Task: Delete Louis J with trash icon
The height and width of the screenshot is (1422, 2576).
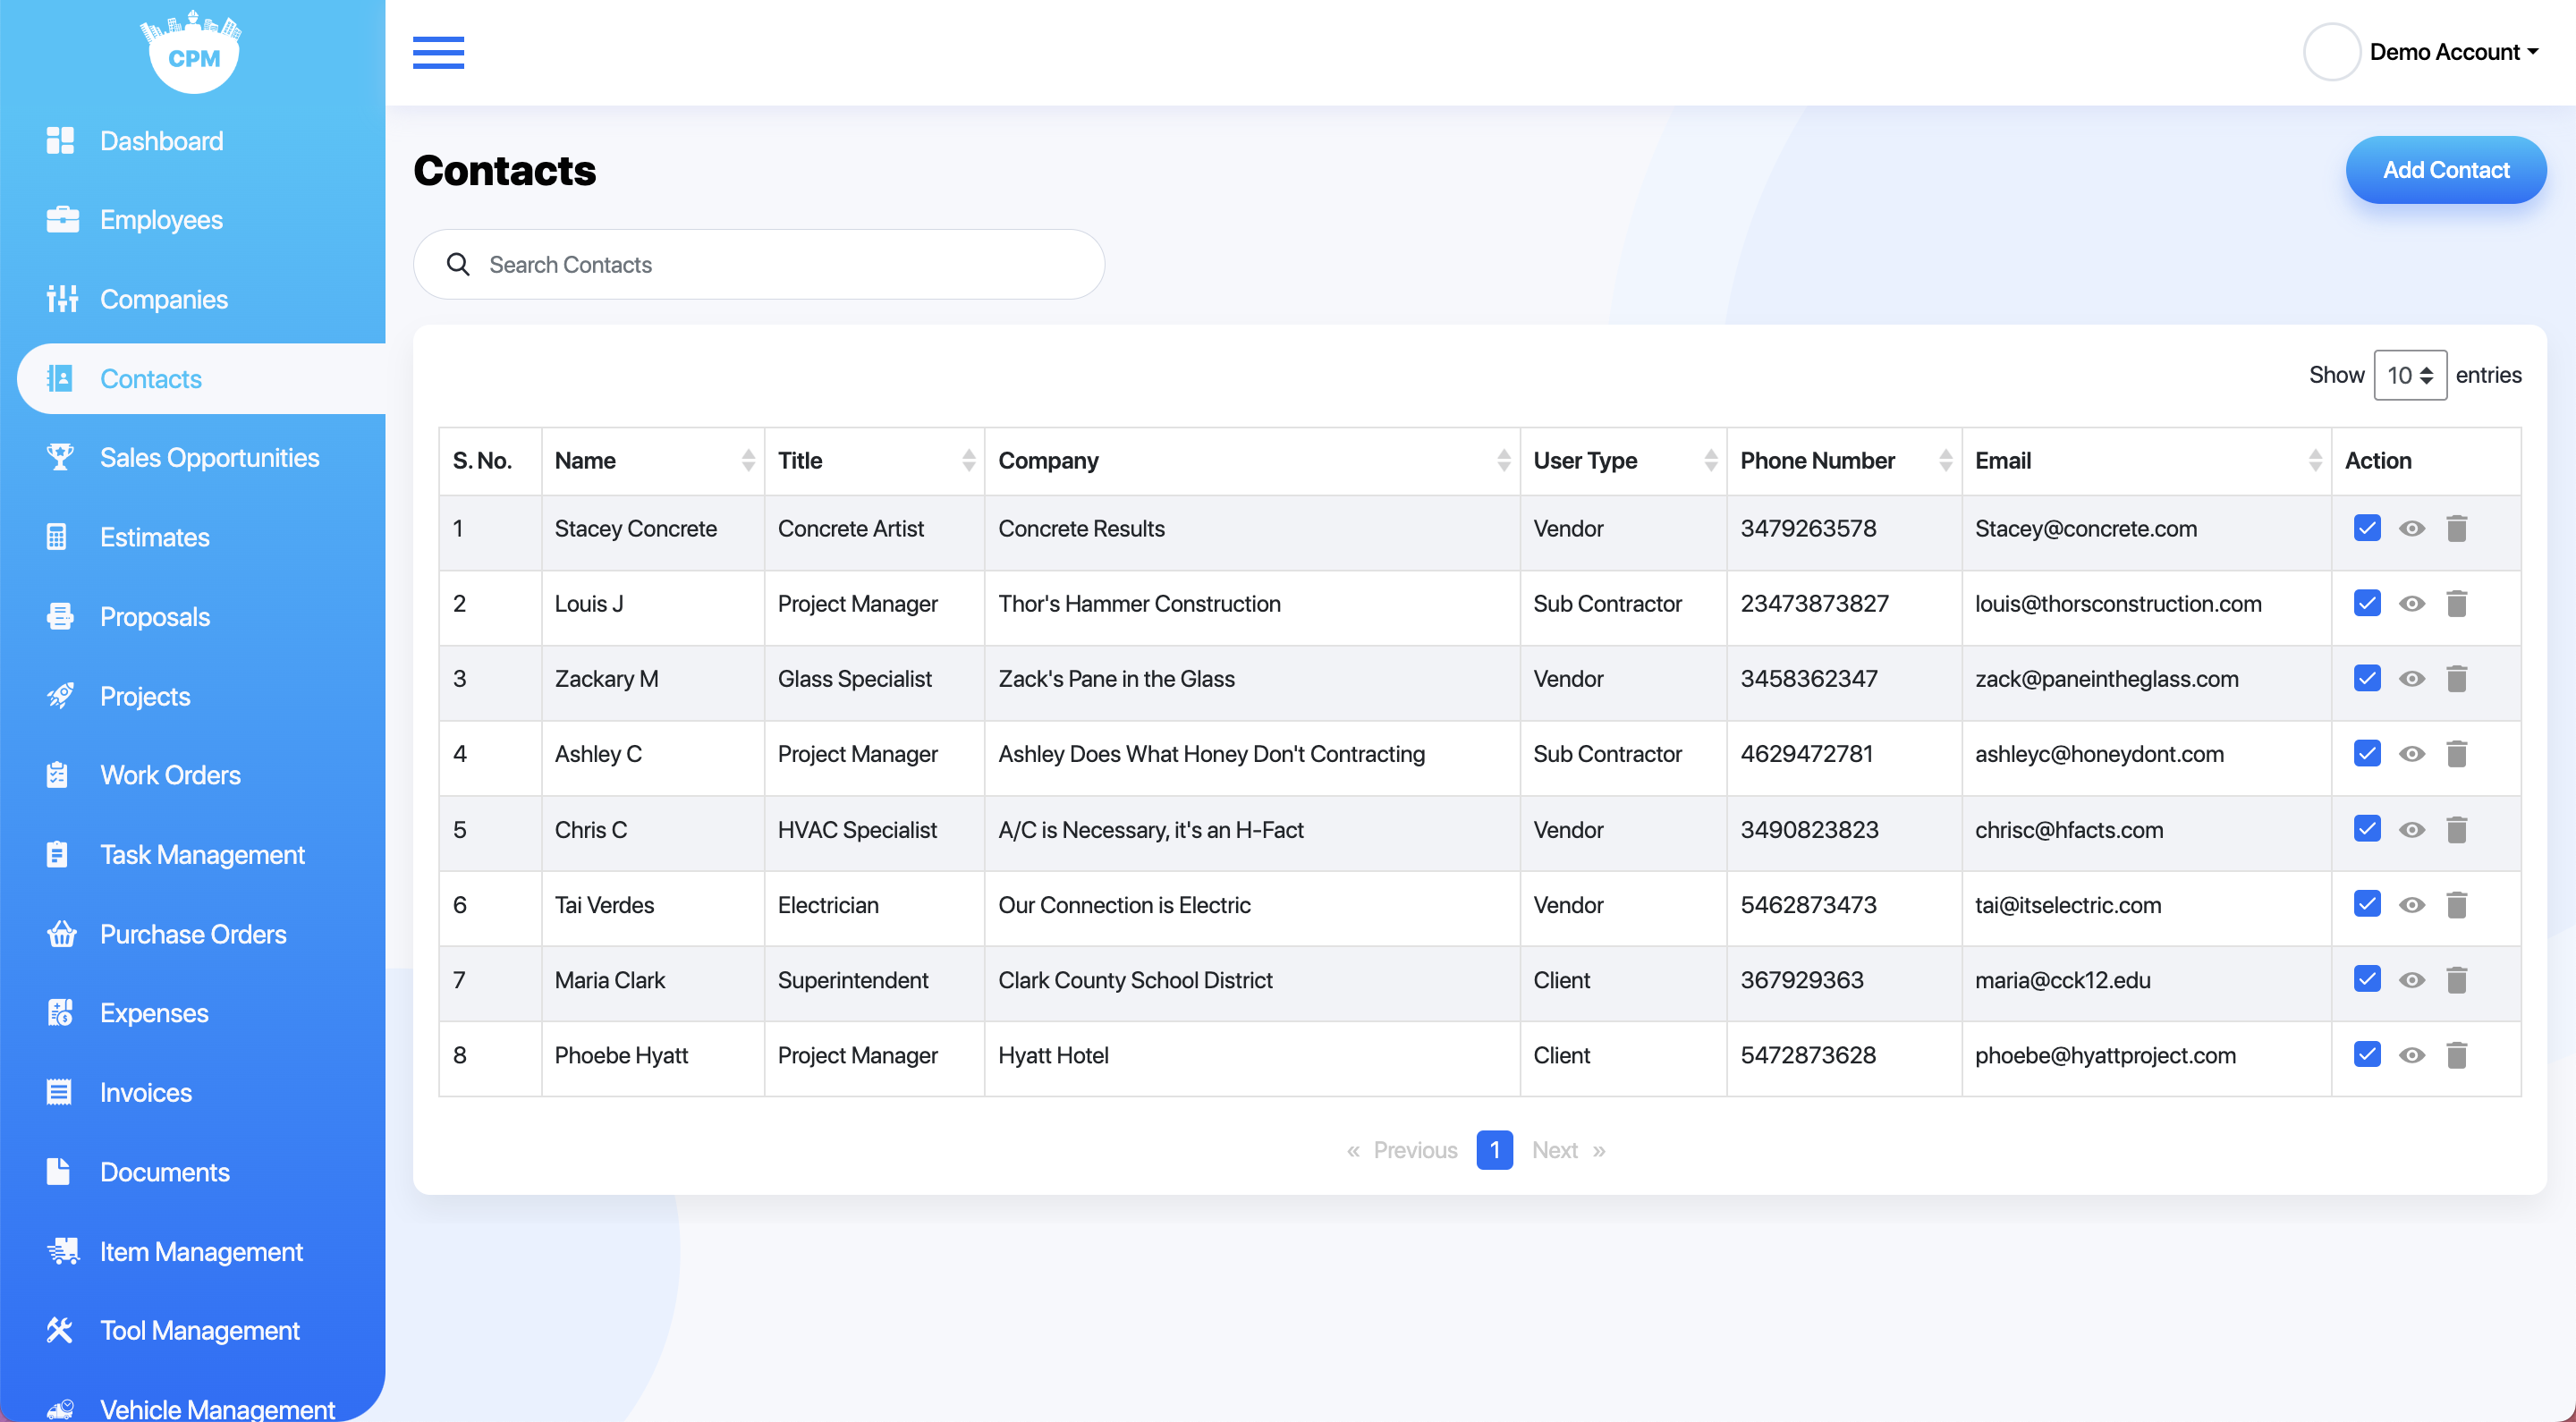Action: (x=2456, y=603)
